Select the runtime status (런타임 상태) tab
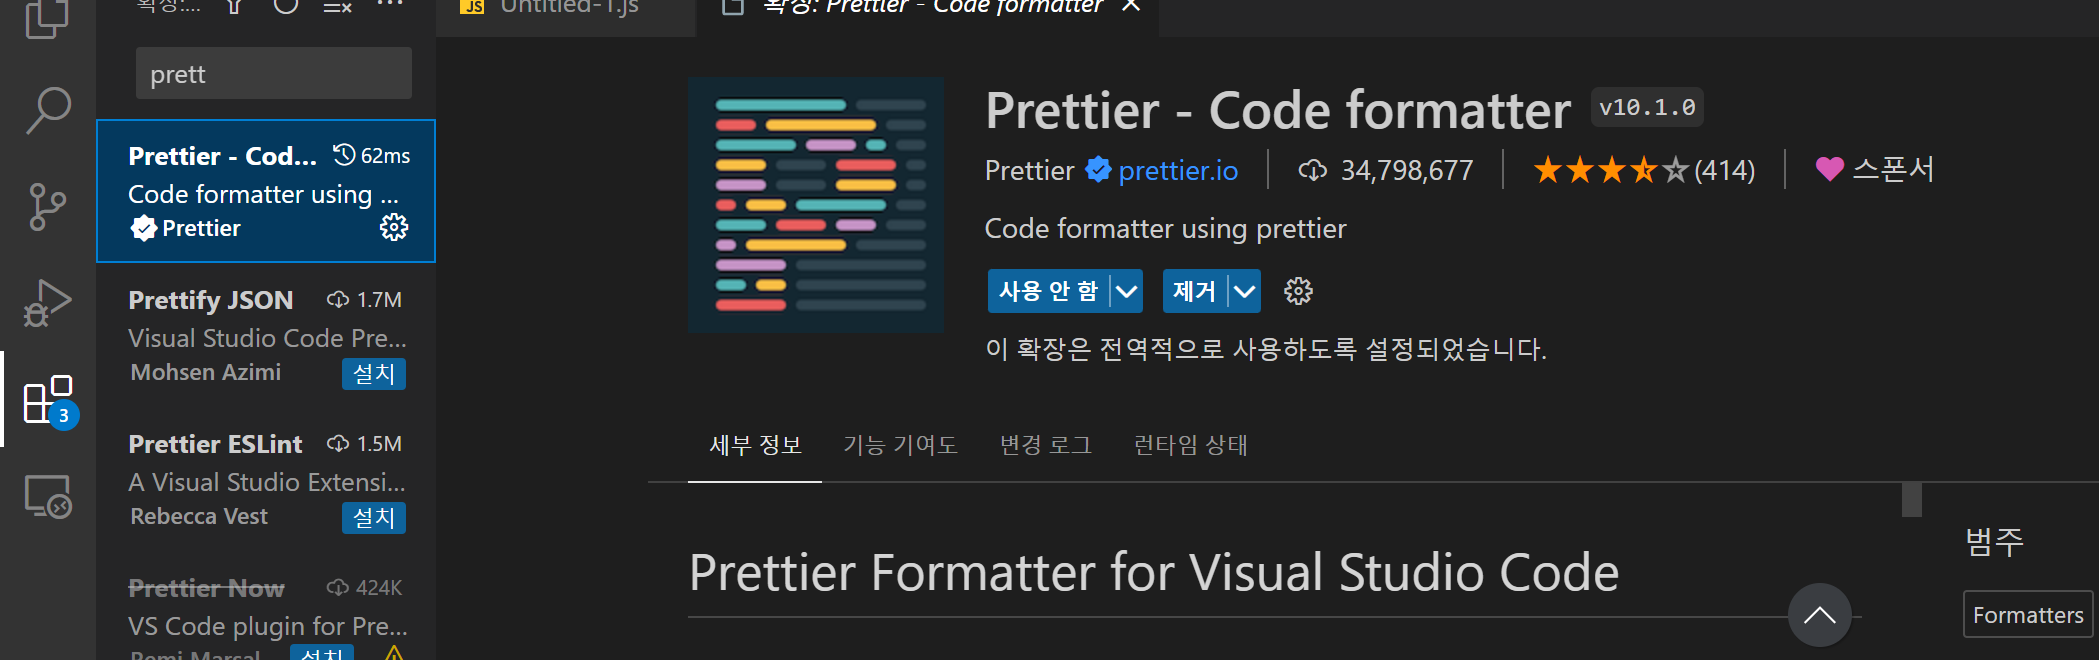 pos(1190,445)
